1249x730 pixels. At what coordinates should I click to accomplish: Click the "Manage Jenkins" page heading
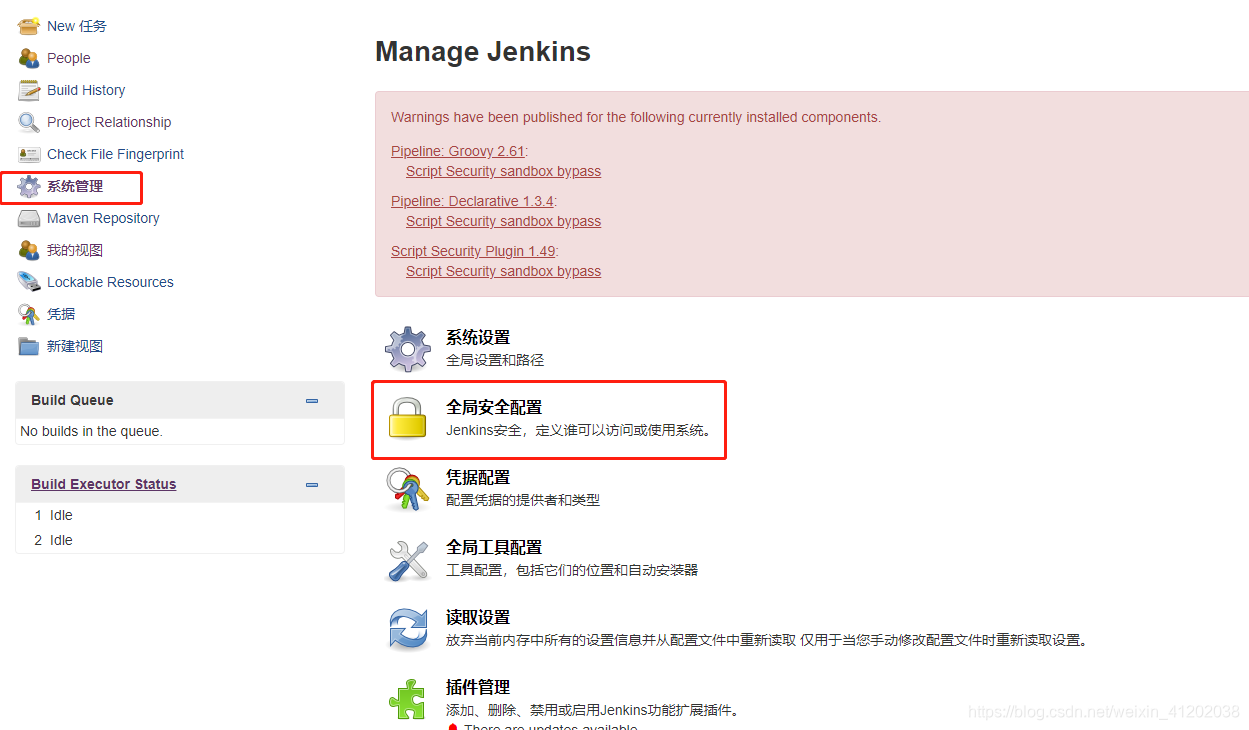[483, 52]
